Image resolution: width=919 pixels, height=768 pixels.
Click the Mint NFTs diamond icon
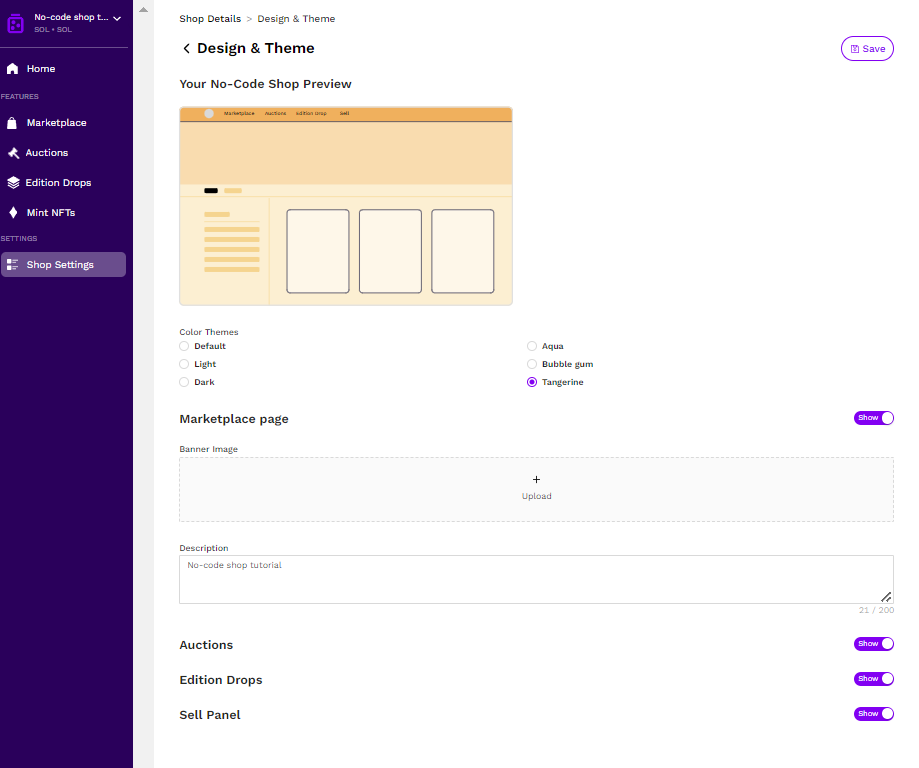point(13,213)
